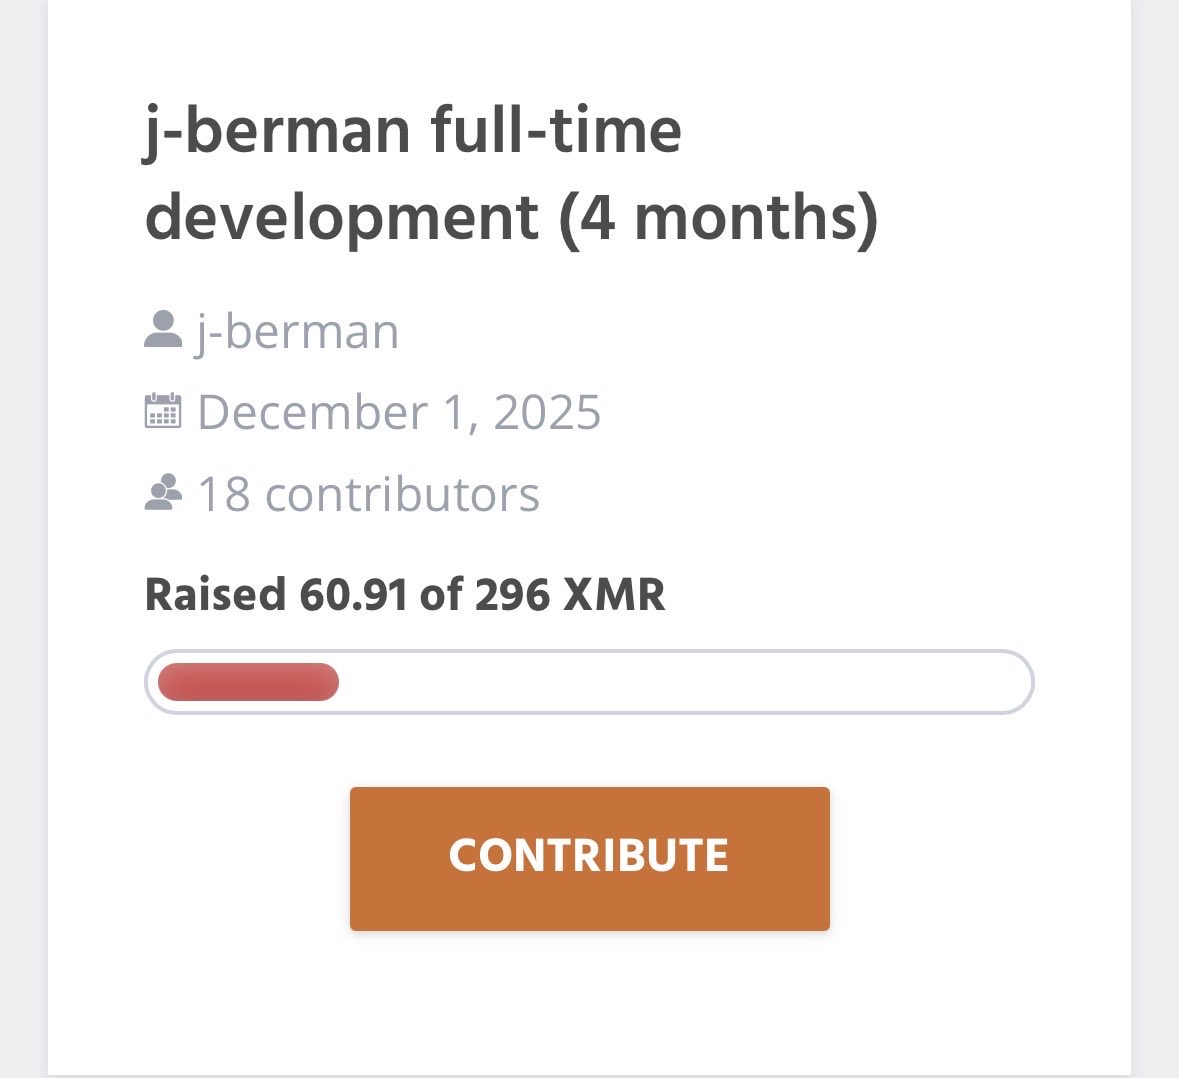Select the 60.91 raised amount figure
Viewport: 1179px width, 1078px height.
tap(353, 594)
